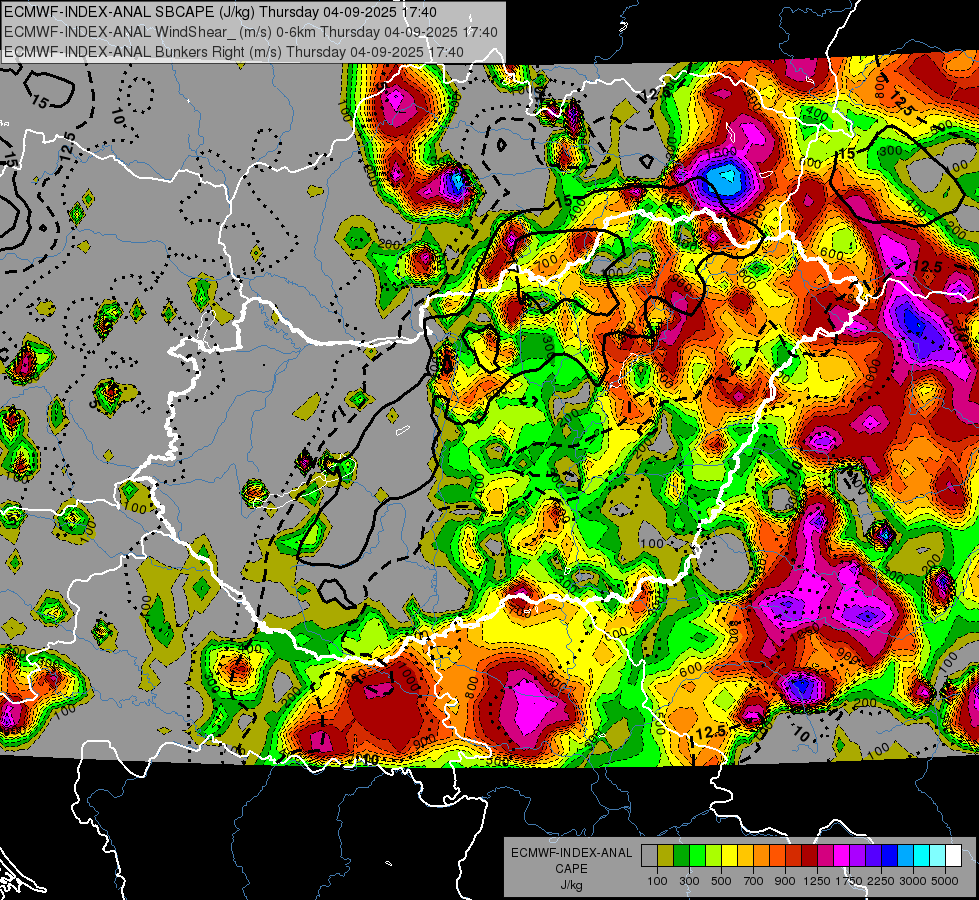Select the bright magenta legend swatch

pos(841,856)
